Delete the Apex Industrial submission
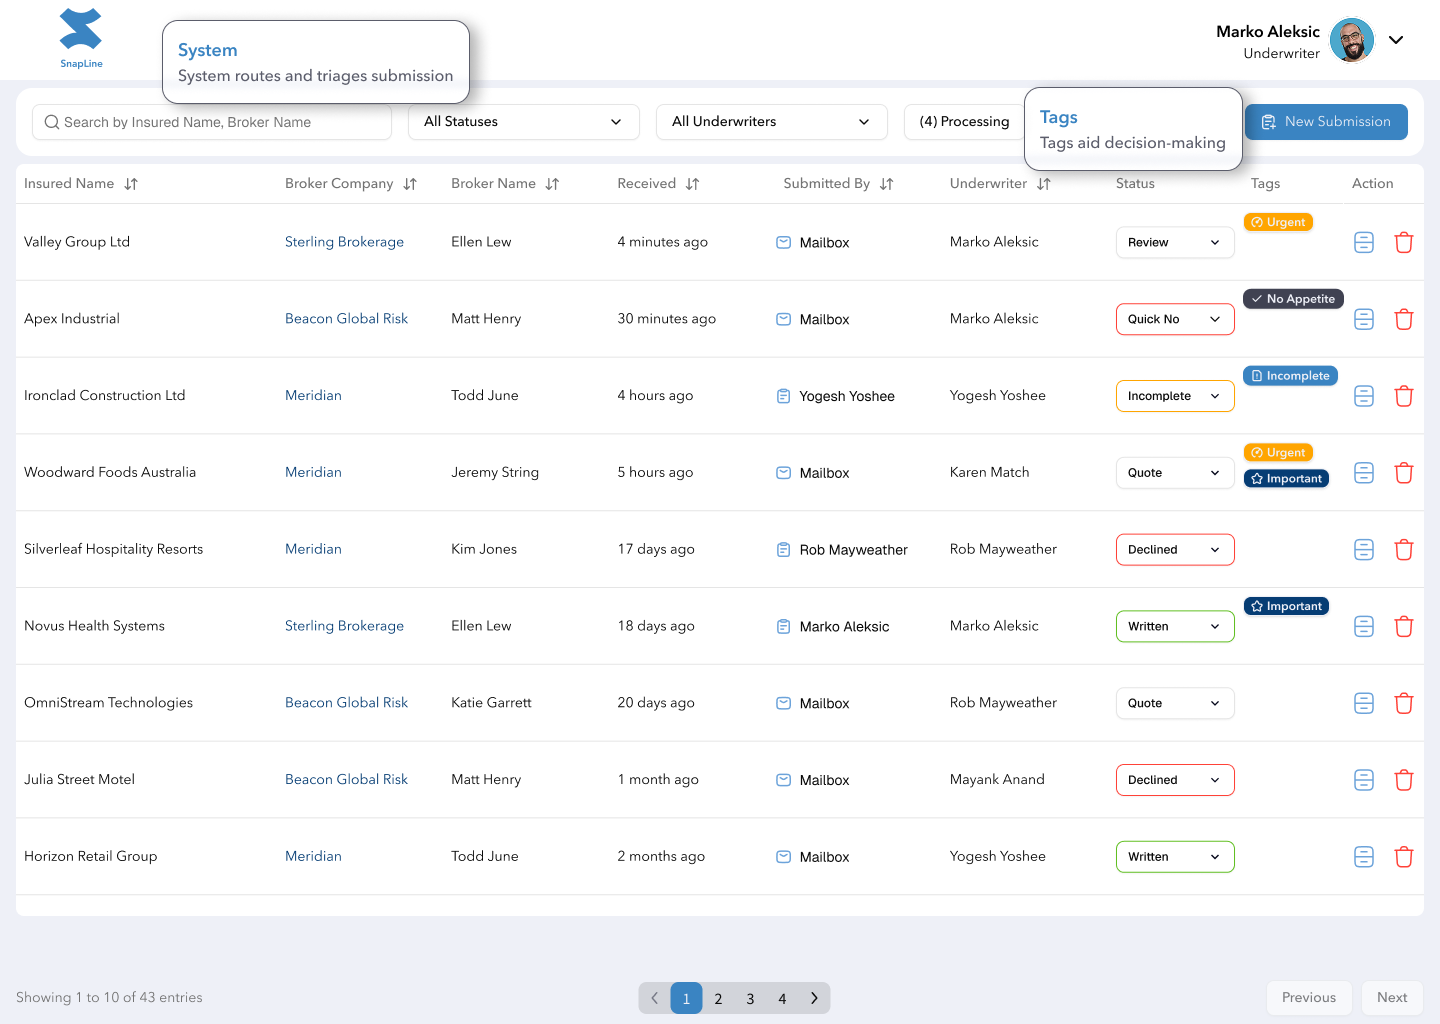 pyautogui.click(x=1404, y=319)
